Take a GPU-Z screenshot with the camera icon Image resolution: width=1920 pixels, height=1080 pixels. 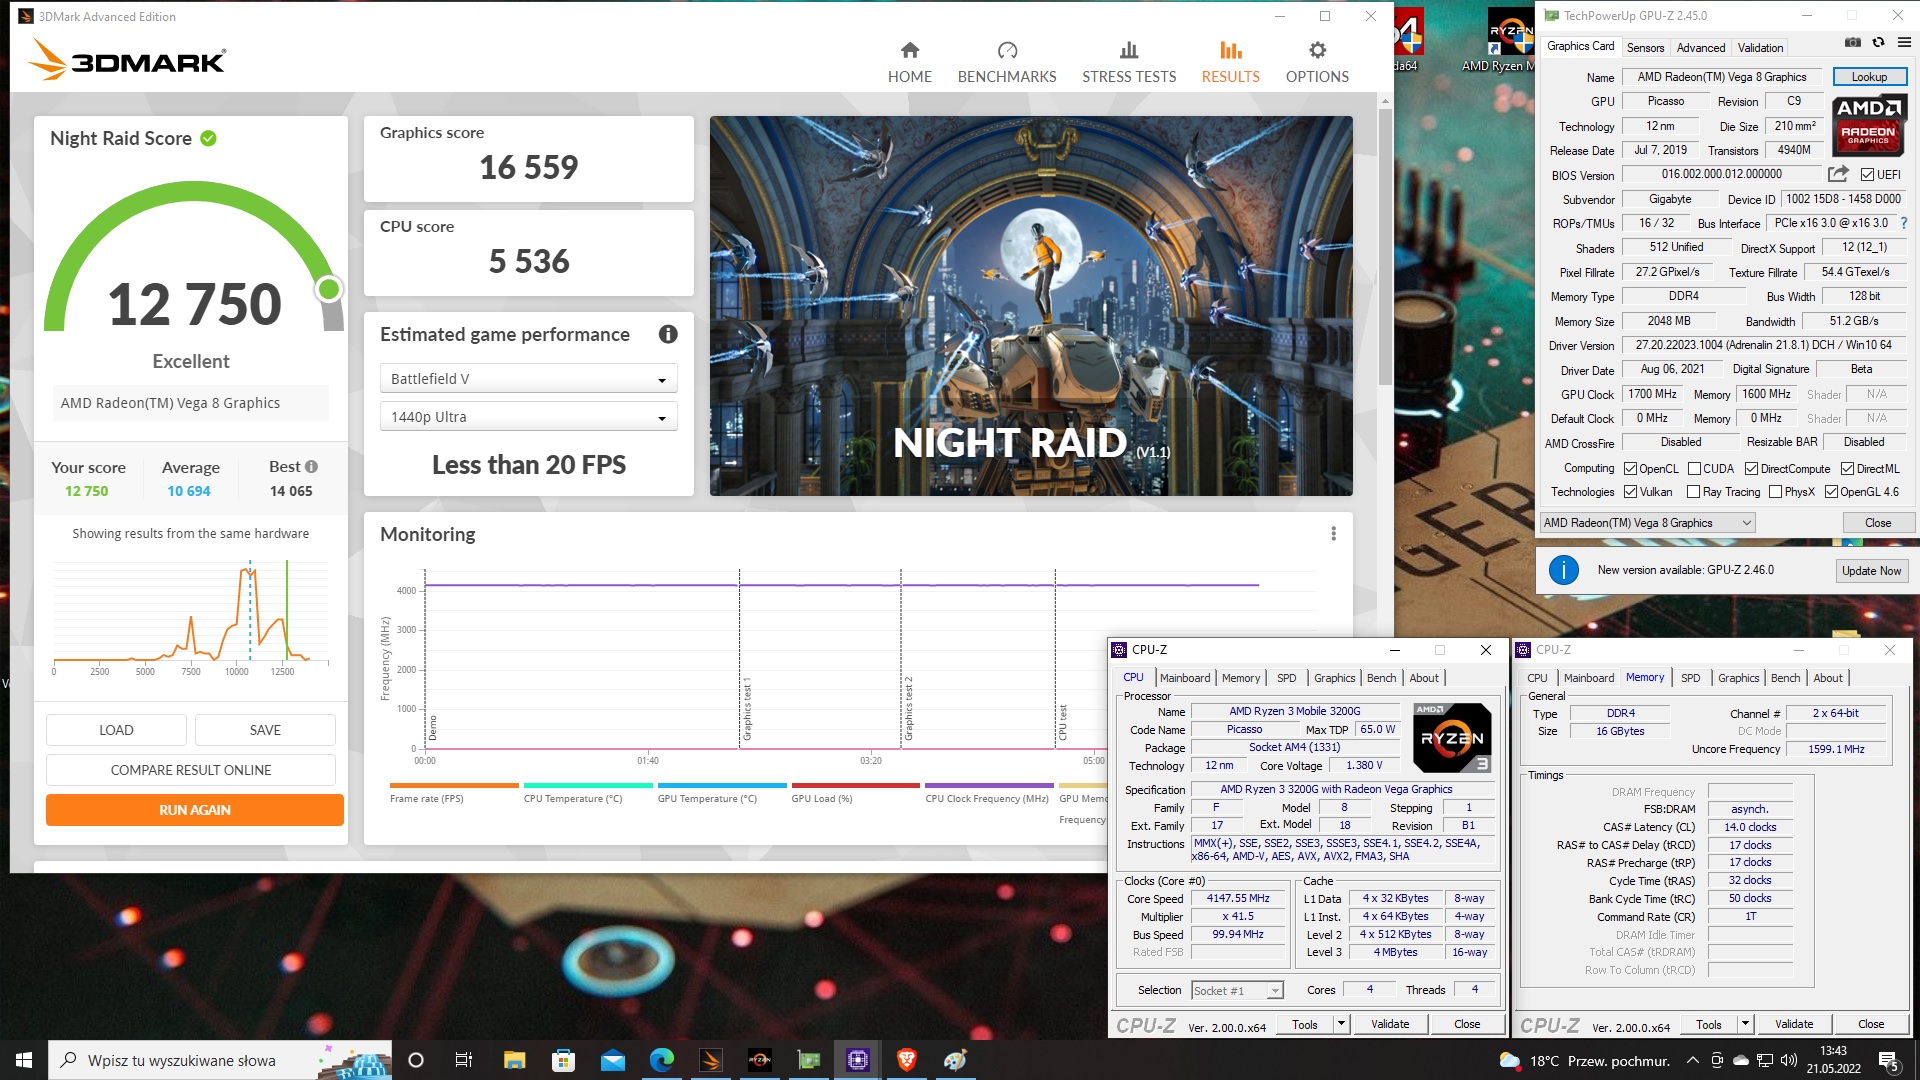(1853, 43)
